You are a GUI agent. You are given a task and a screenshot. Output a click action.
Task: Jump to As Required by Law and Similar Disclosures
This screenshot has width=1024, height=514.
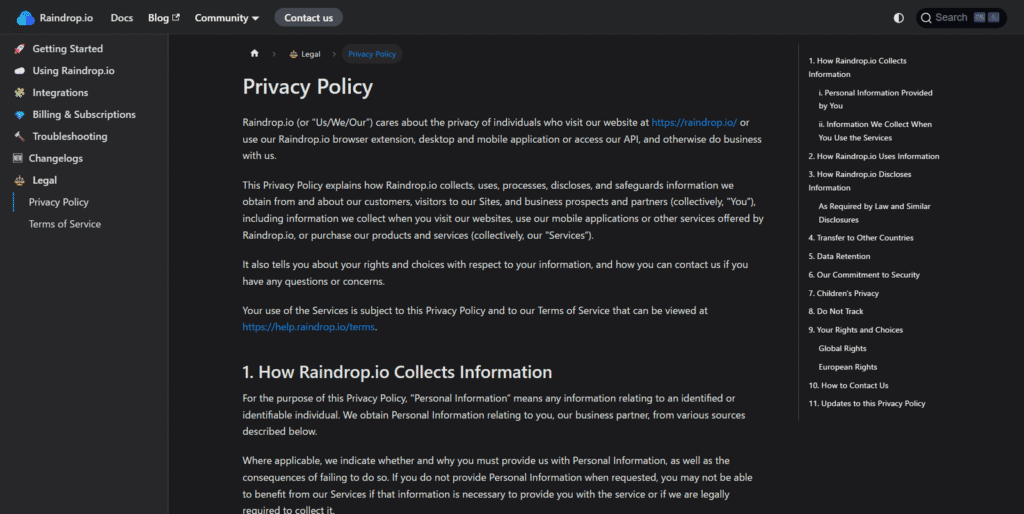[874, 213]
